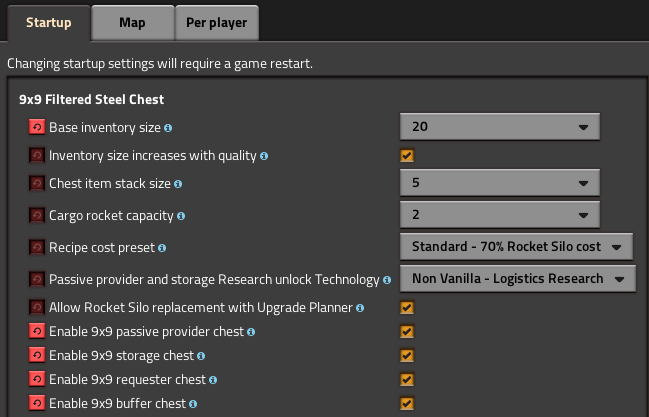Expand Recipe cost preset dropdown
Screen dimensions: 649x417
(516, 247)
